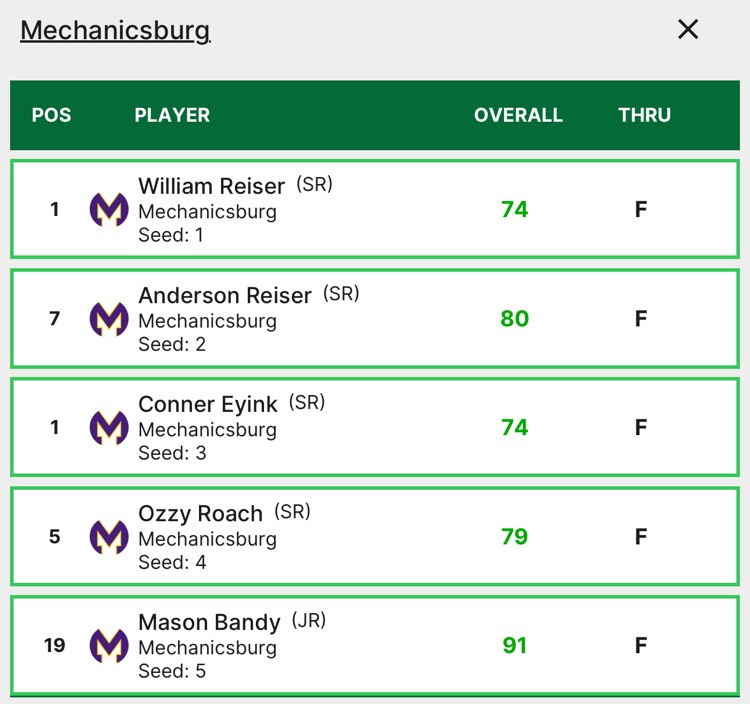This screenshot has width=750, height=704.
Task: Open William Reiser's player name
Action: [211, 186]
